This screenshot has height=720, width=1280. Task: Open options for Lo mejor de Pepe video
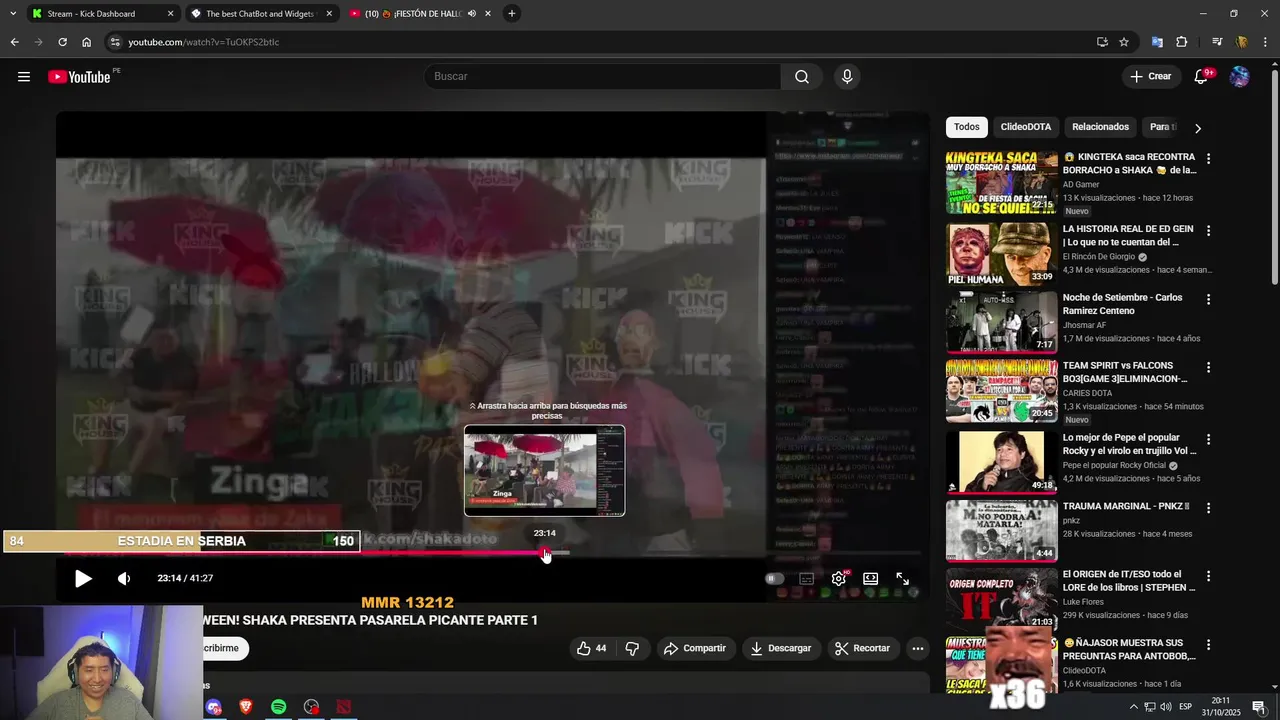tap(1208, 439)
